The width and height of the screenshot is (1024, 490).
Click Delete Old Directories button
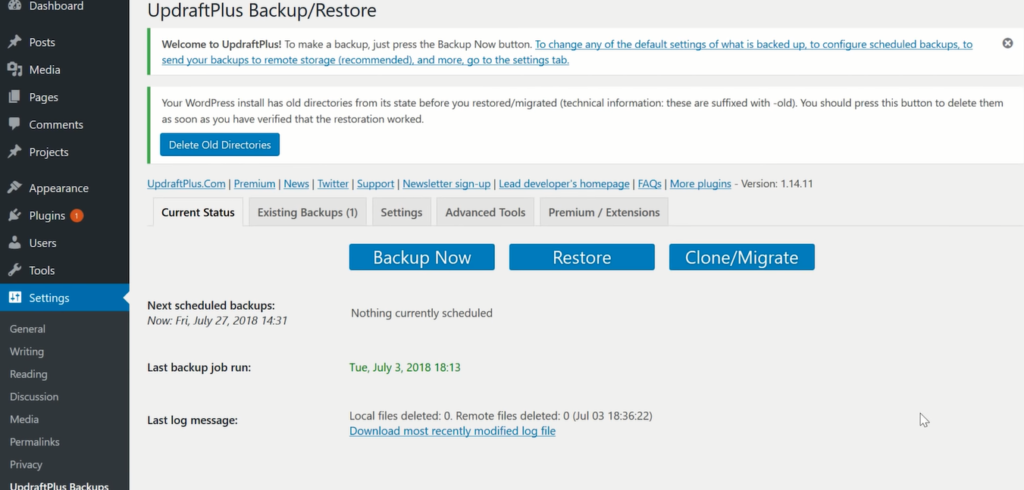pos(220,145)
